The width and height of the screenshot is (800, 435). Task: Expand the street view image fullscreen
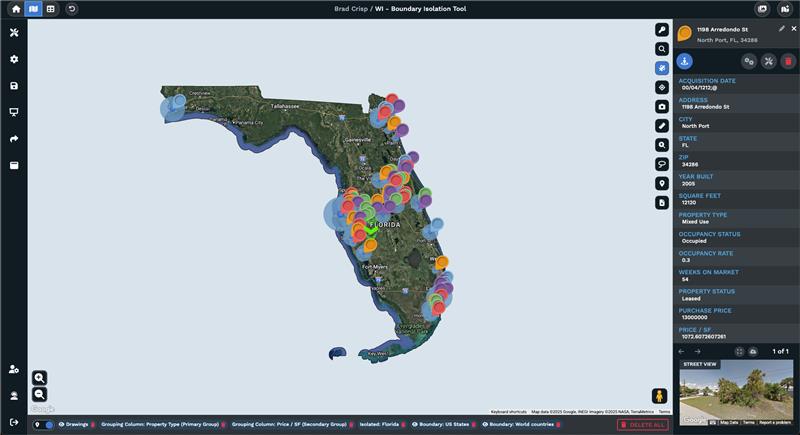[x=740, y=351]
